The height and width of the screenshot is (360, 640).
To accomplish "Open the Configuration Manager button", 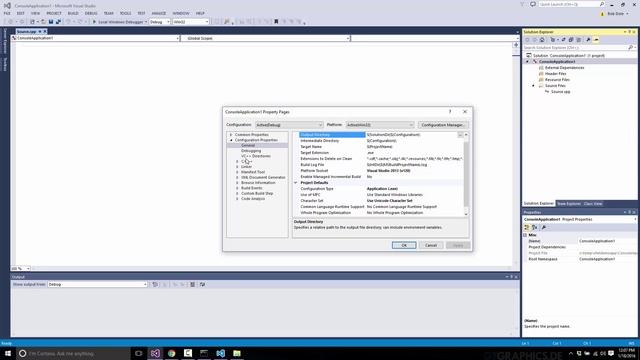I will click(x=442, y=125).
